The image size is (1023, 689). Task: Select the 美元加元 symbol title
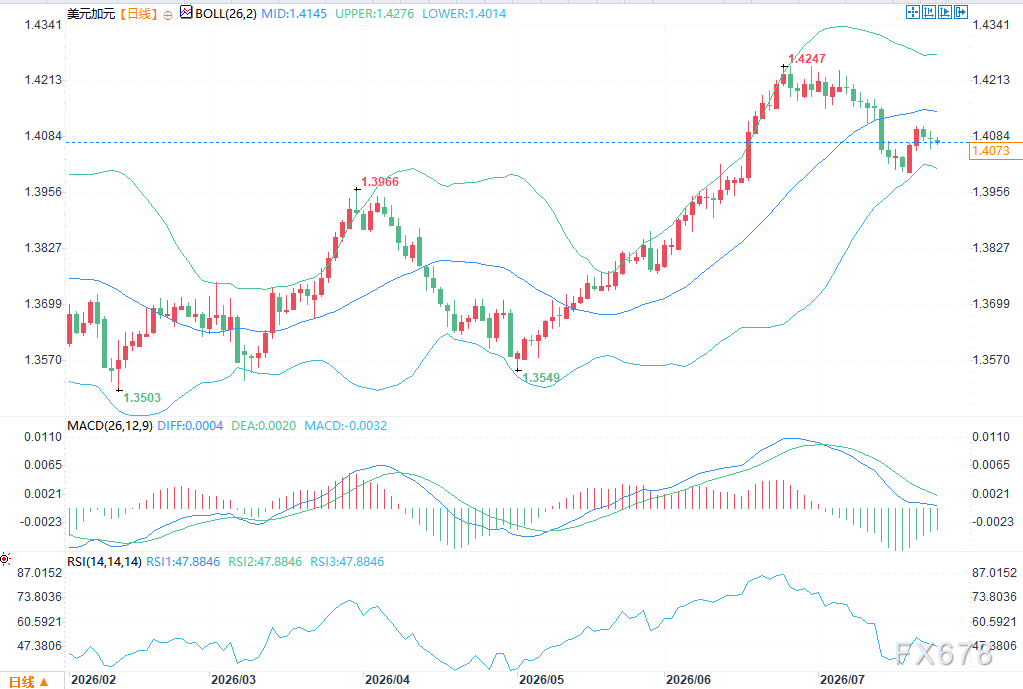pyautogui.click(x=91, y=14)
